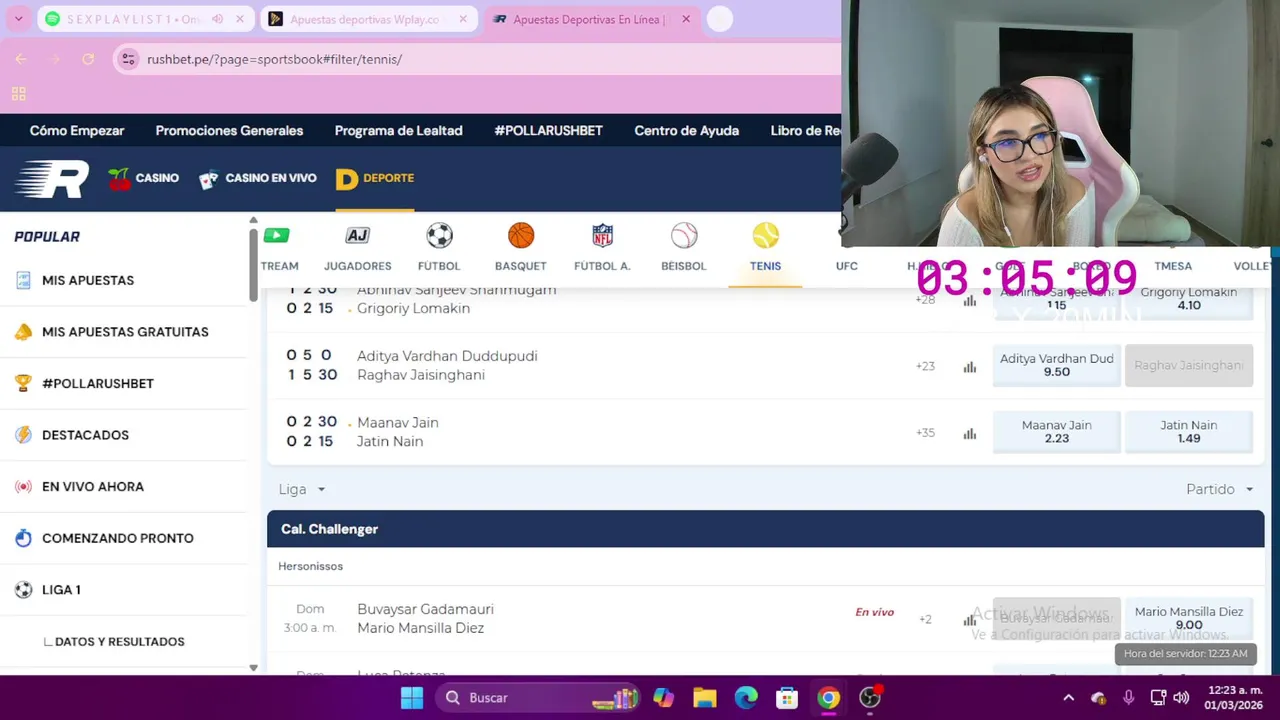The image size is (1280, 720).
Task: Open Programa de Lealtad menu item
Action: (398, 131)
